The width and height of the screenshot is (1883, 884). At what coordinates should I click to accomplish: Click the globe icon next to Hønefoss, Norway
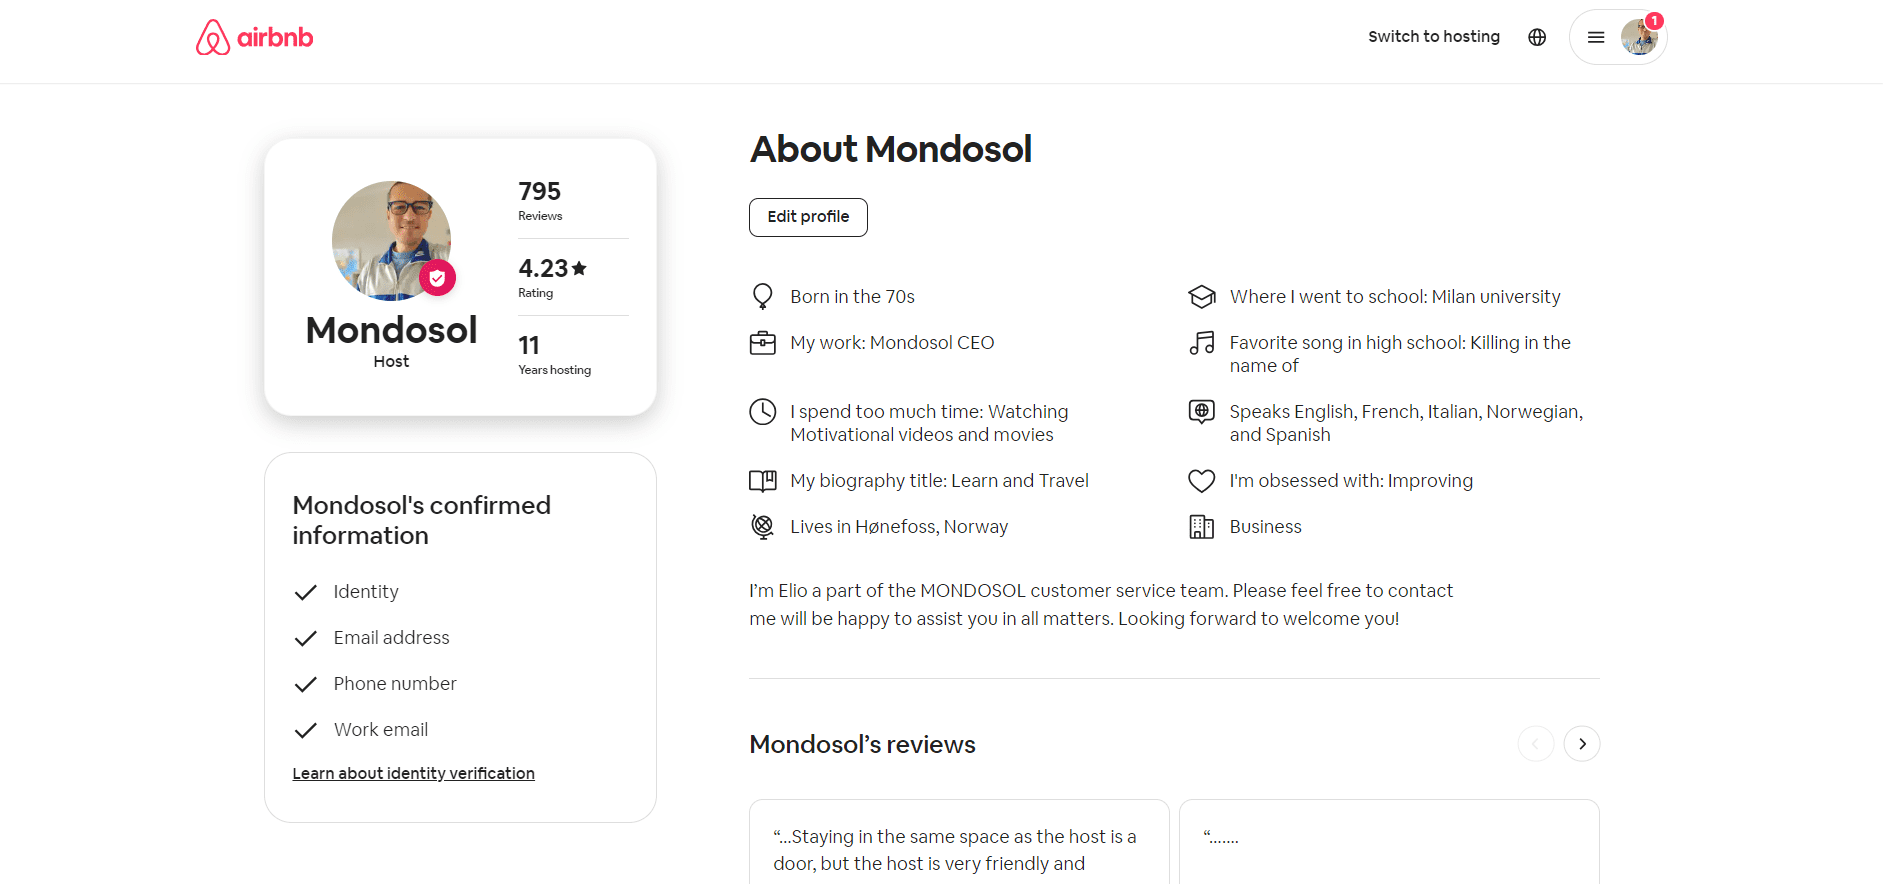[763, 526]
